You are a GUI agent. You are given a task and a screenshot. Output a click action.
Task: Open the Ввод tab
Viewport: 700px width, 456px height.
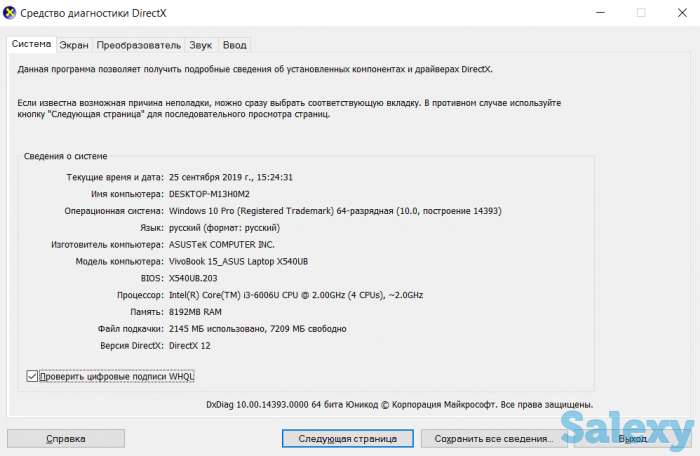234,45
